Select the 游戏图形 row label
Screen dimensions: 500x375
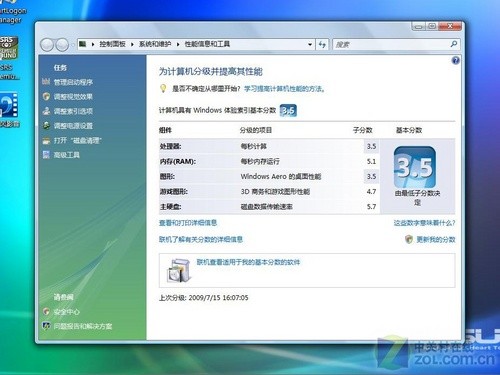pos(174,192)
